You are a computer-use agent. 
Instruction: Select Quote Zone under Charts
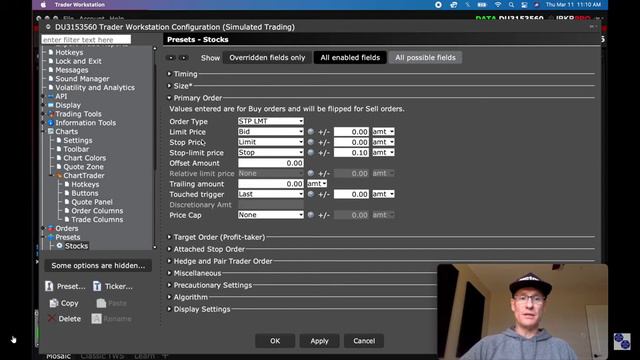[83, 167]
